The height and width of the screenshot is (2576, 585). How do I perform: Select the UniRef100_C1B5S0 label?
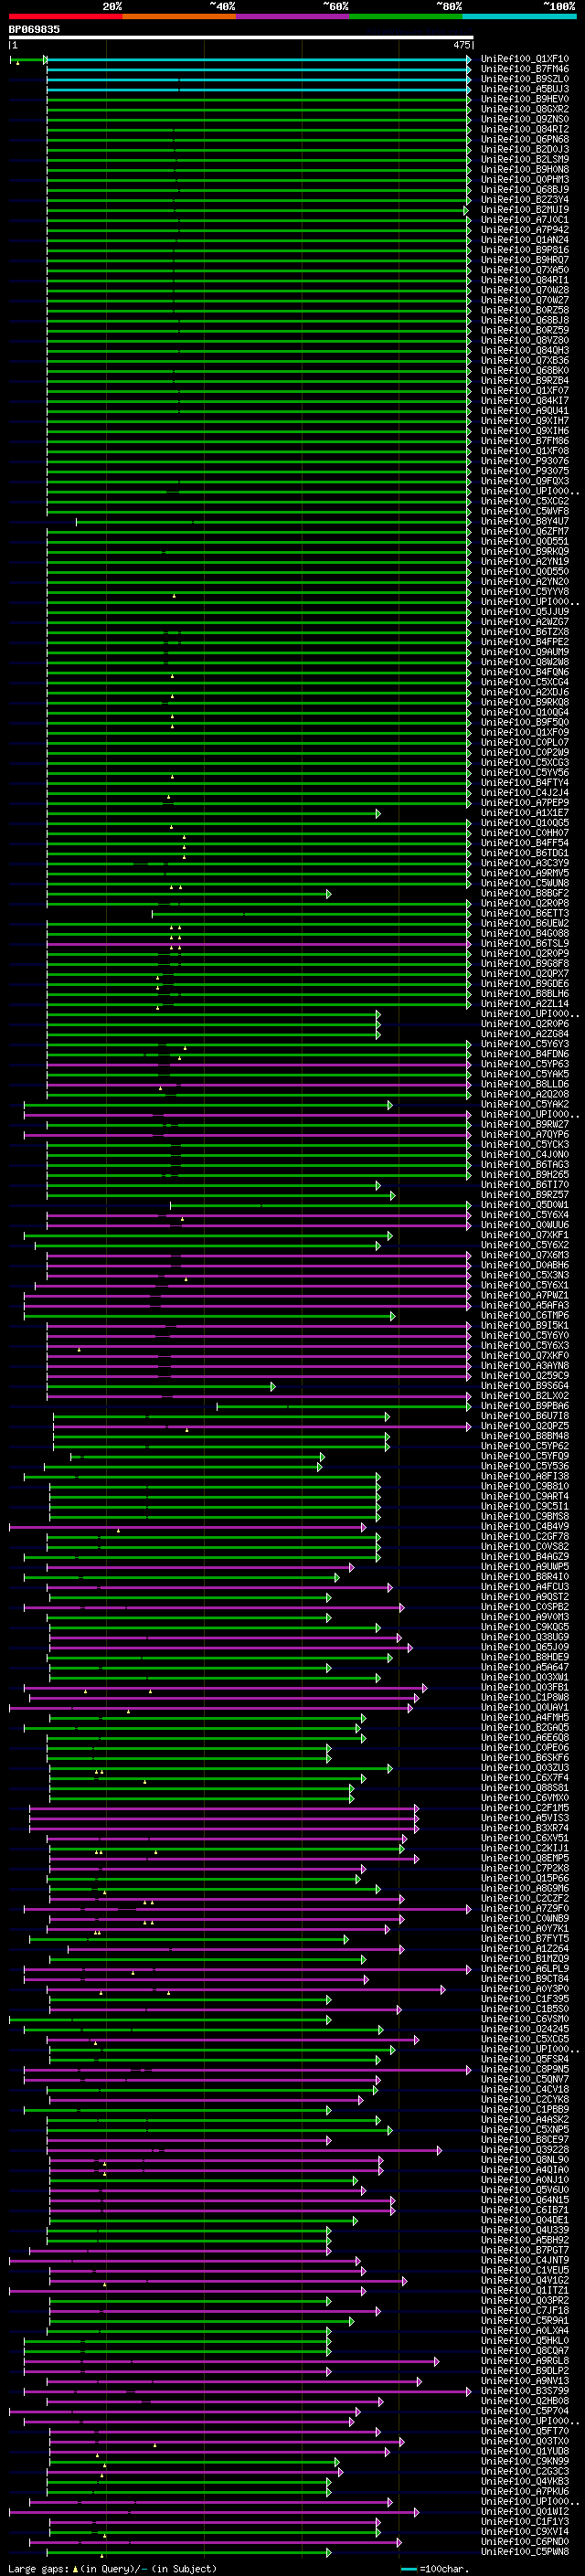(524, 2009)
